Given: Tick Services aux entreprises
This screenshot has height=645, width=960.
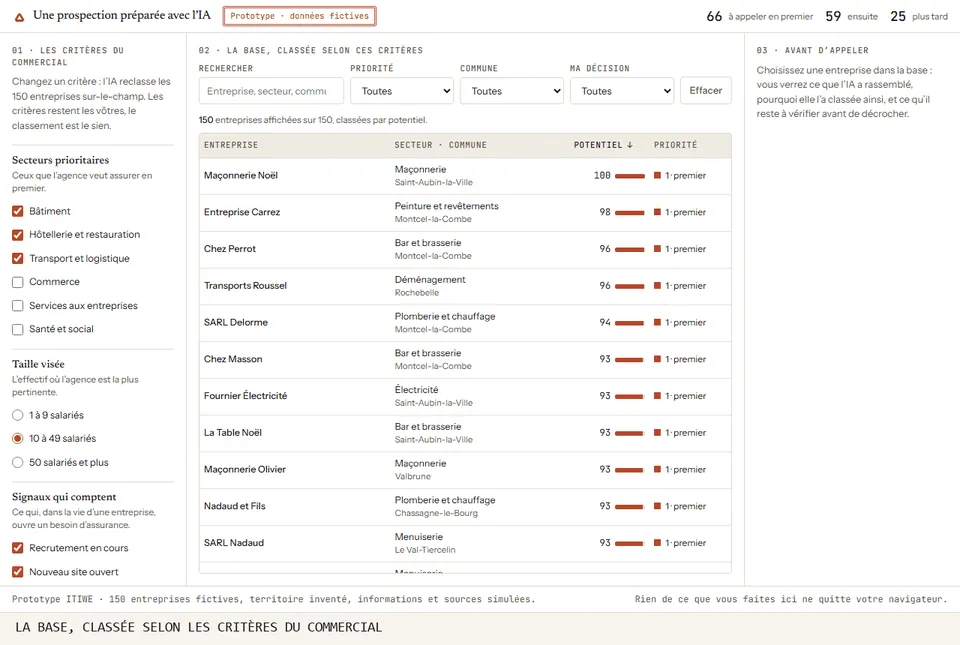Looking at the screenshot, I should click(18, 305).
